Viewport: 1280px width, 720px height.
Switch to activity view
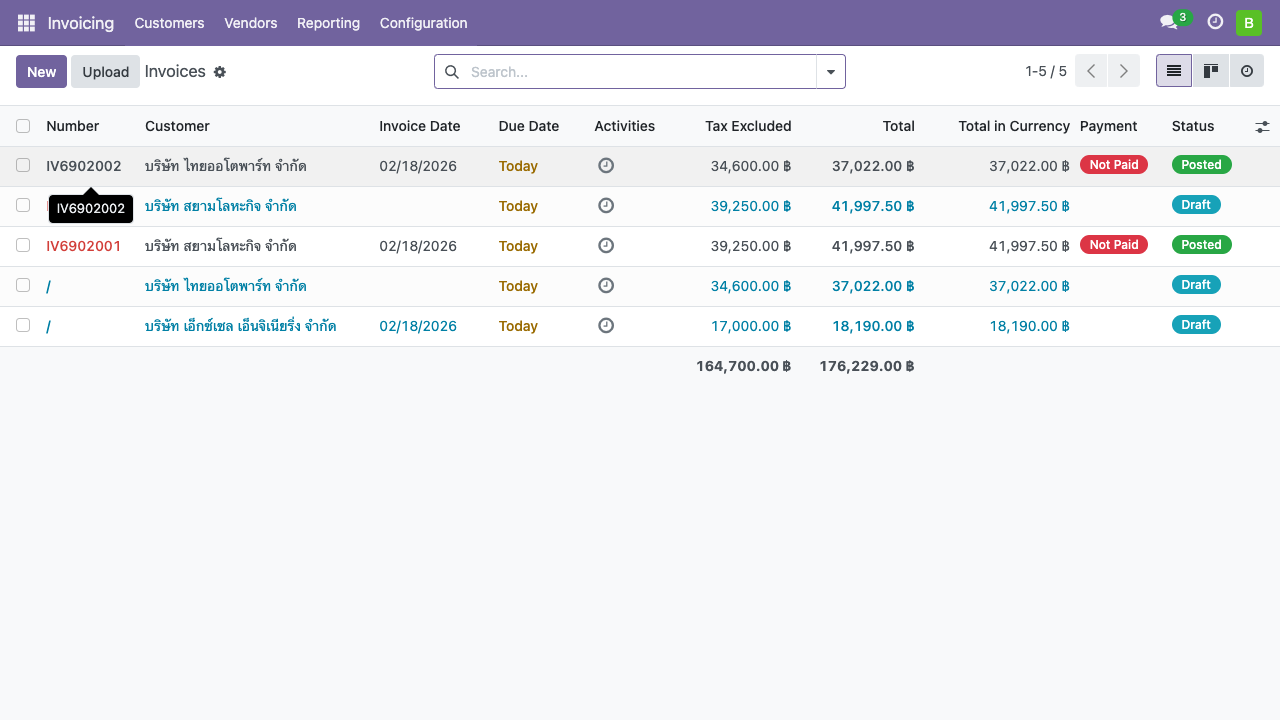coord(1246,71)
